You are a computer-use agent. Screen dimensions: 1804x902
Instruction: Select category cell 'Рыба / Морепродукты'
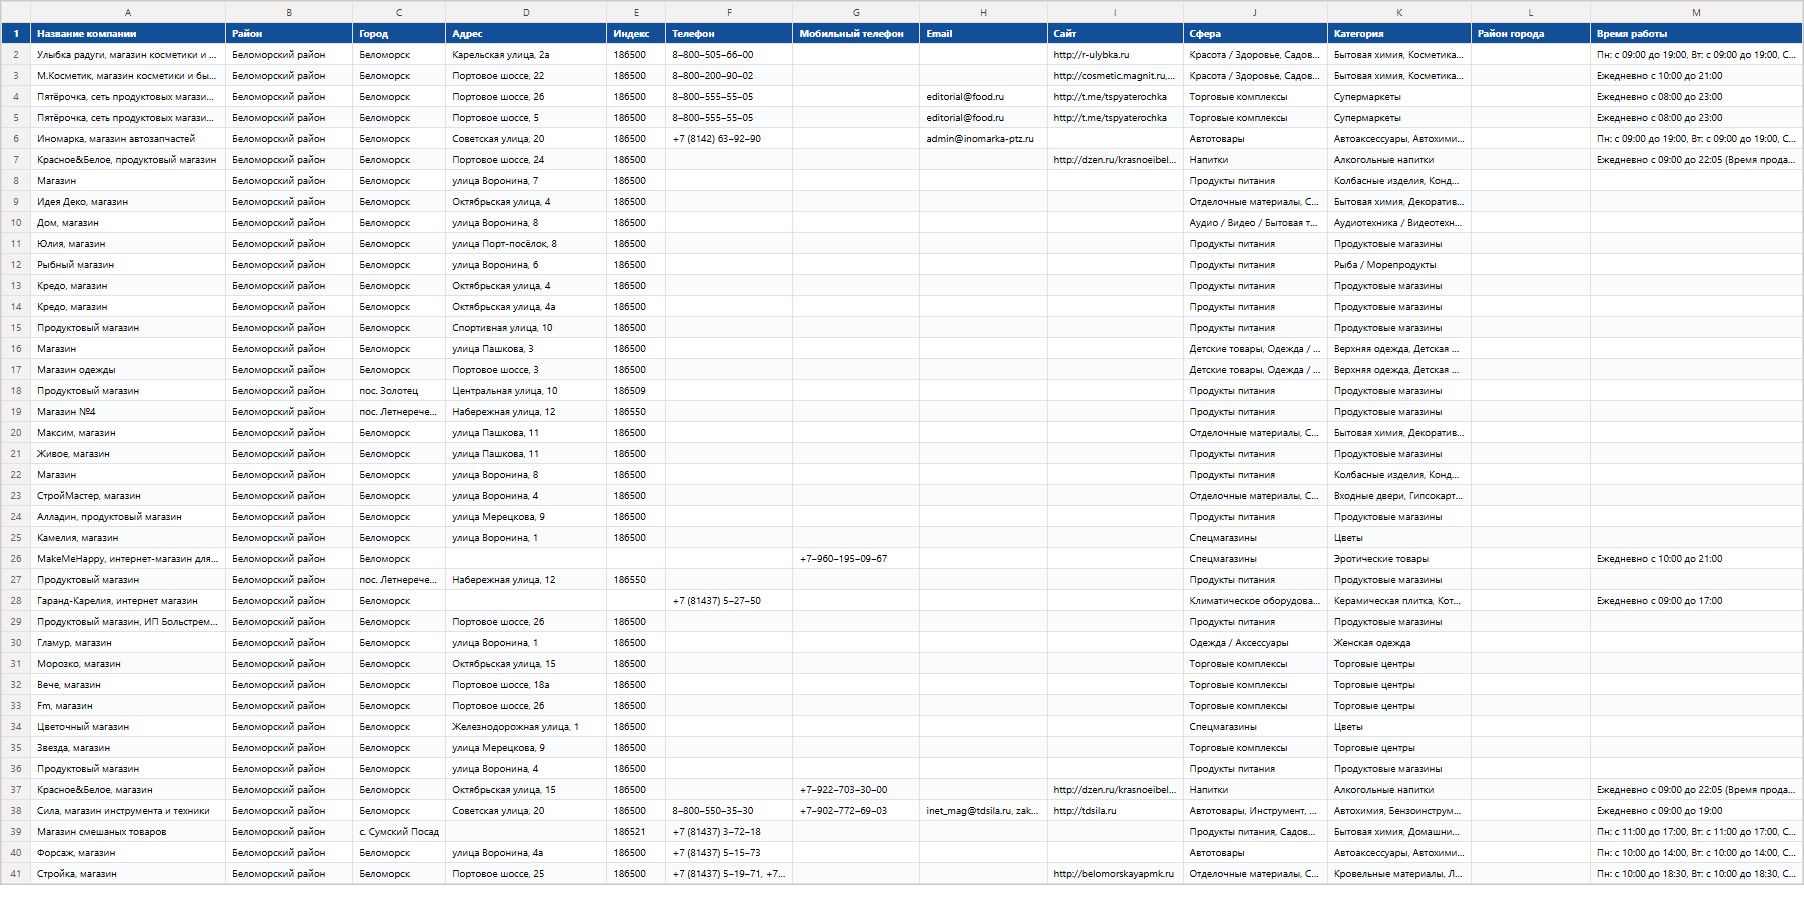pos(1399,265)
